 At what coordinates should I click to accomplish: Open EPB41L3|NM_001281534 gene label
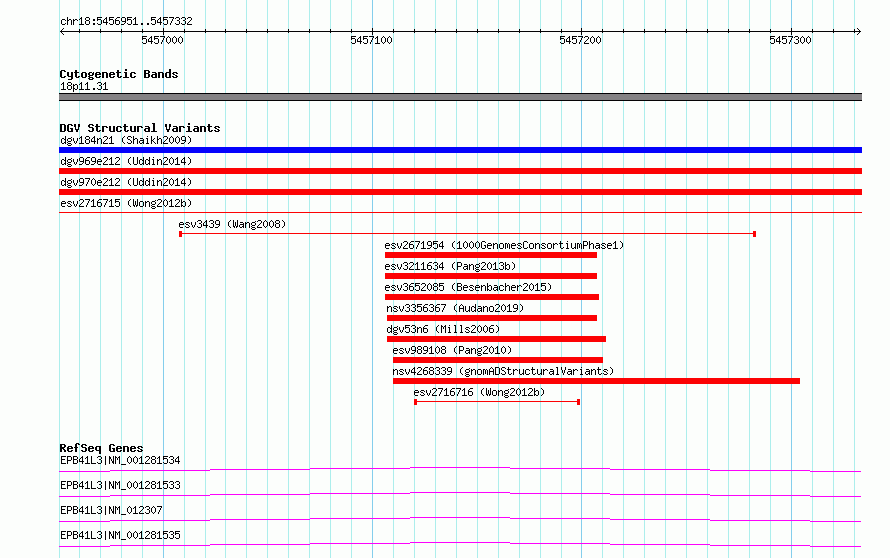tap(120, 460)
